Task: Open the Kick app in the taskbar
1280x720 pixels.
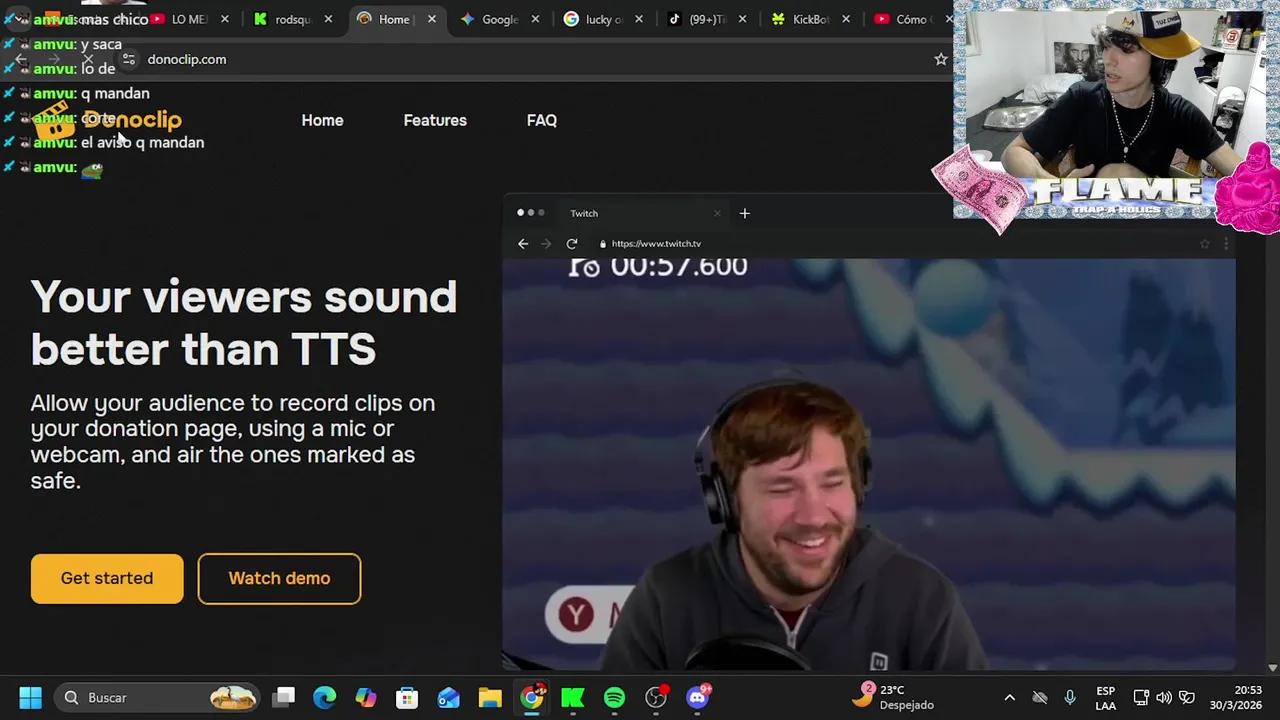Action: pyautogui.click(x=573, y=697)
